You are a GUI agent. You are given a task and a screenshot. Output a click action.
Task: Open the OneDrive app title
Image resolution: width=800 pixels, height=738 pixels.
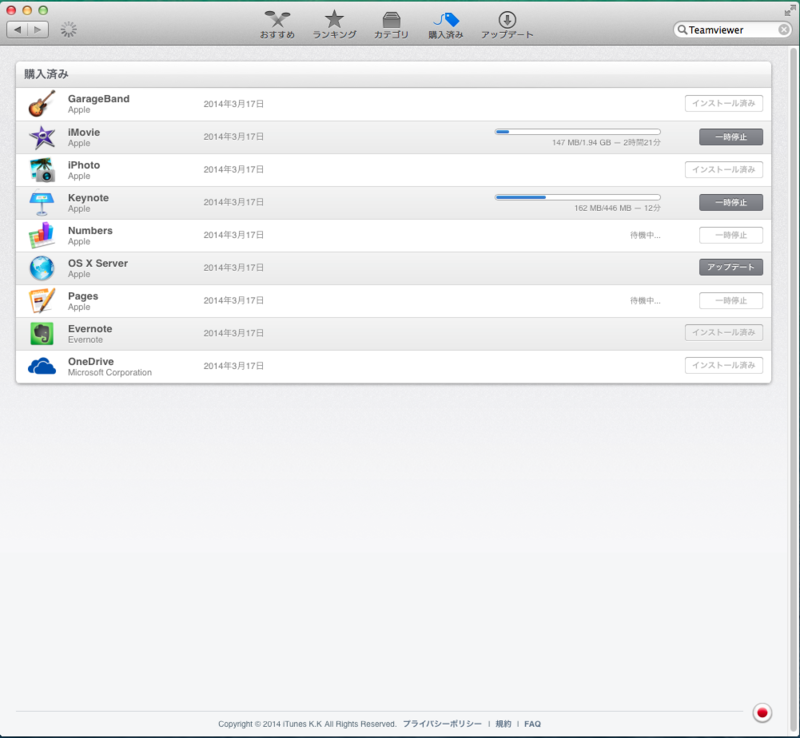point(91,361)
